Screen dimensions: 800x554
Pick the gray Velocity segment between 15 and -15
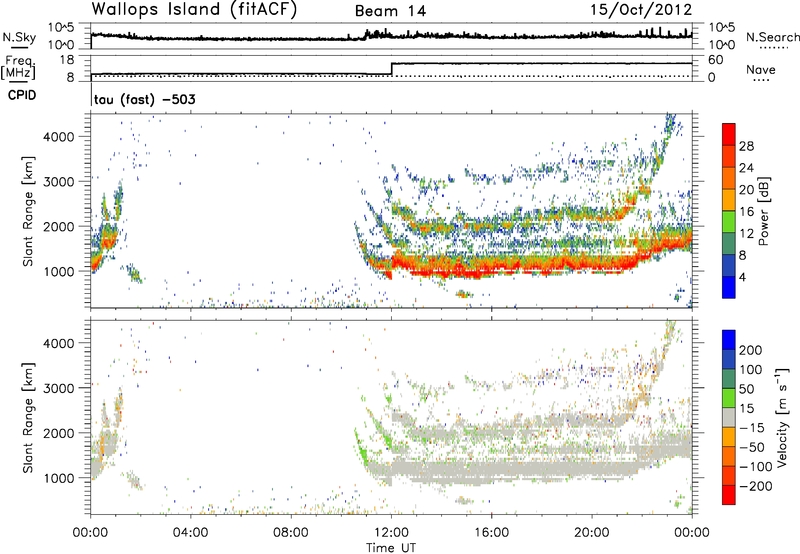point(729,417)
